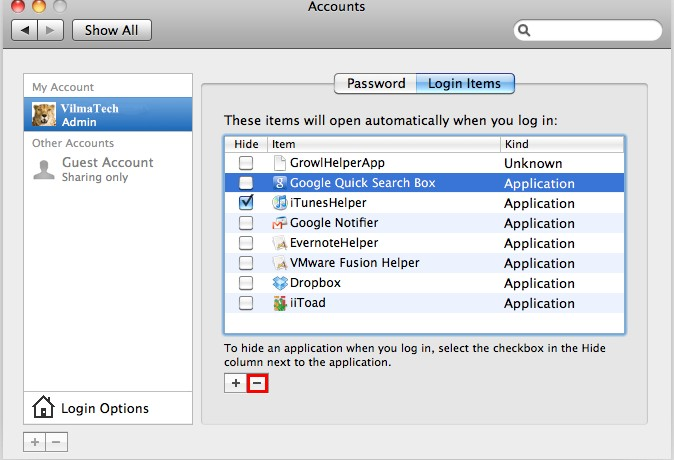
Task: Click the red close window button
Action: [18, 5]
